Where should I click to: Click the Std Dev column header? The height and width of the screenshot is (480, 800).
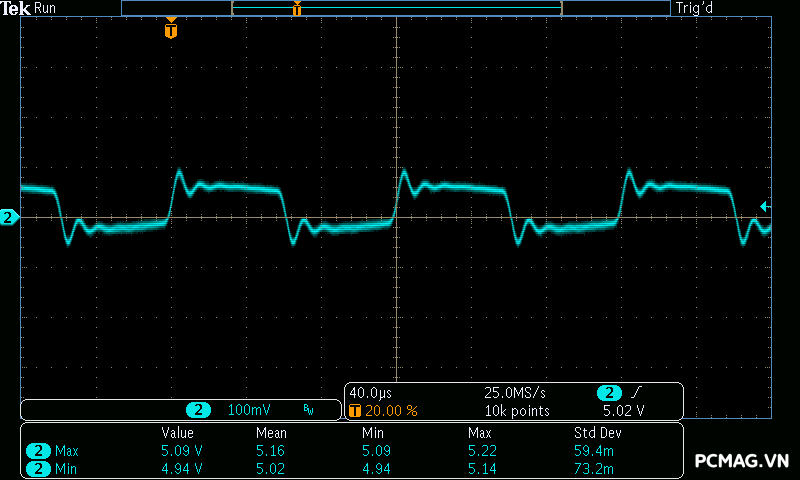coord(598,433)
